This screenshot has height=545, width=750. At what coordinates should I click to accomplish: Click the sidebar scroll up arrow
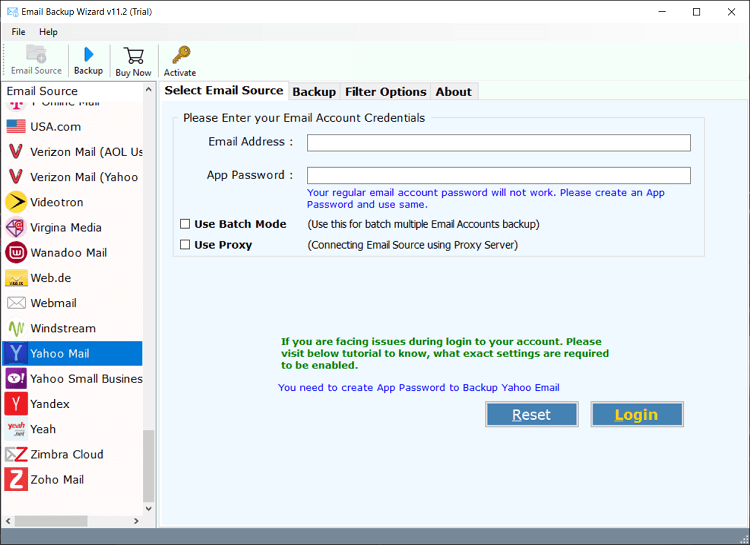point(149,90)
